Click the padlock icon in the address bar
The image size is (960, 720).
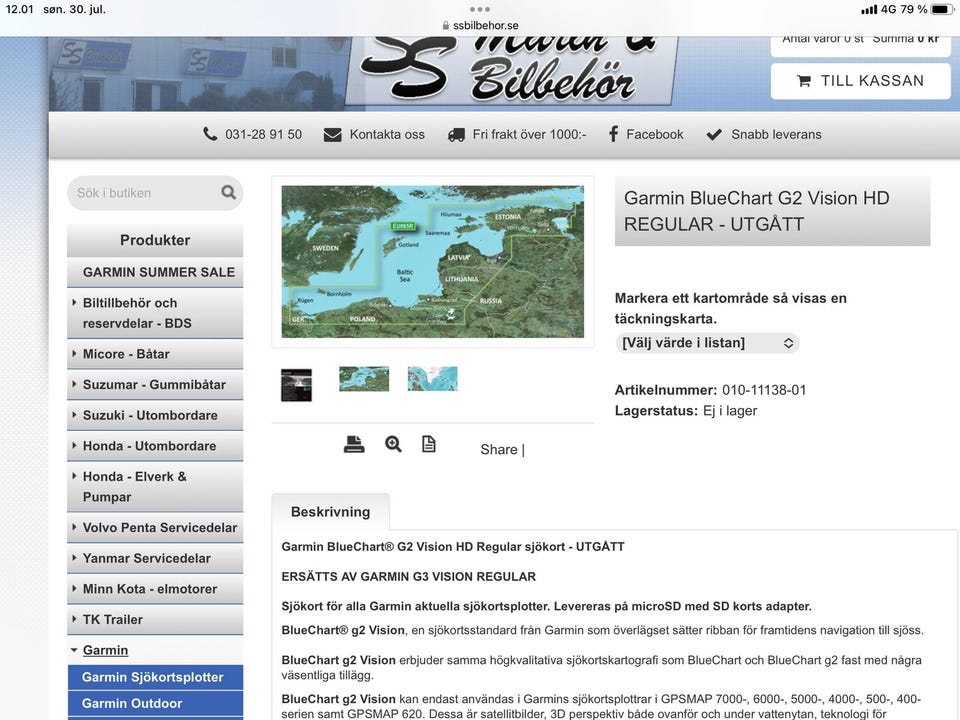pyautogui.click(x=446, y=26)
